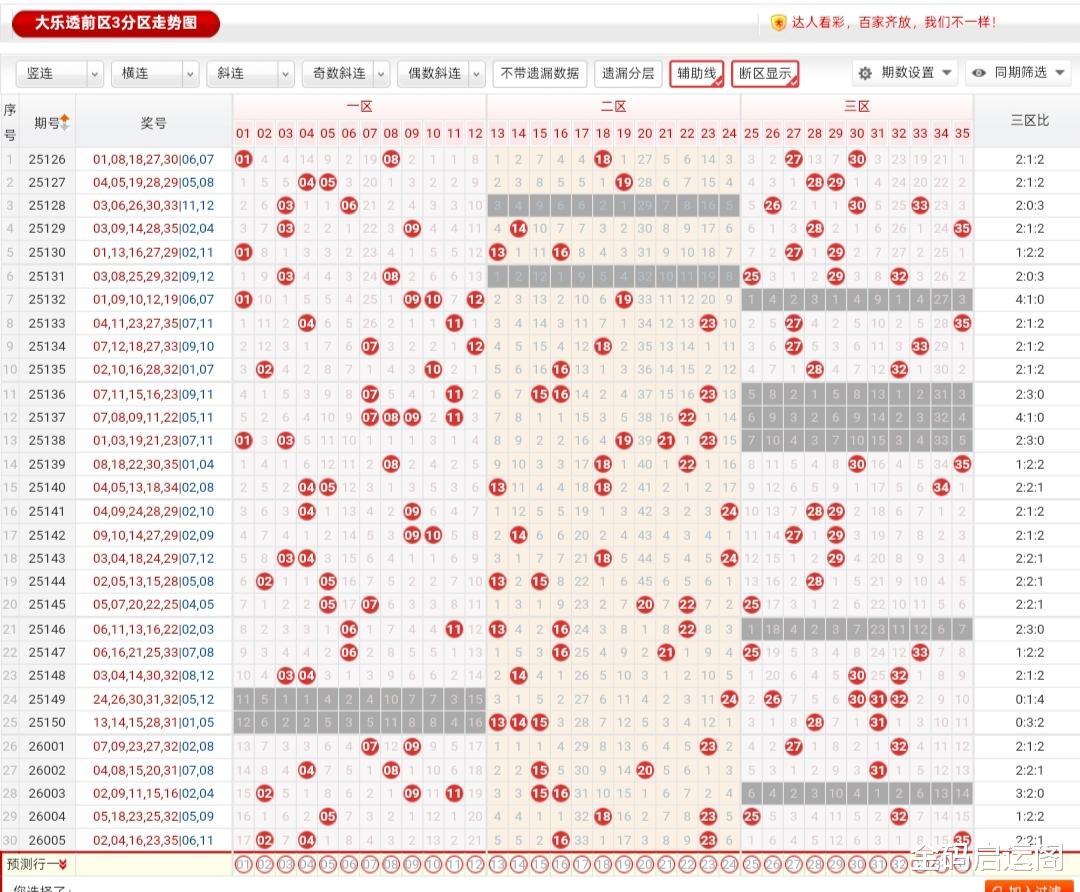Open the 期数设置 dropdown menu
The image size is (1080, 892).
905,72
